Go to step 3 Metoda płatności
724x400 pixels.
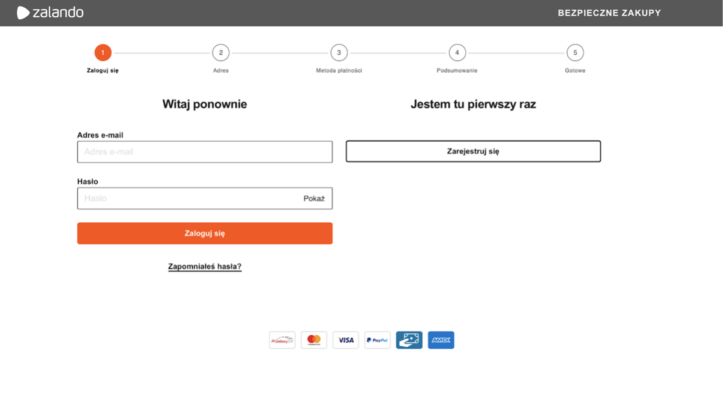tap(339, 53)
